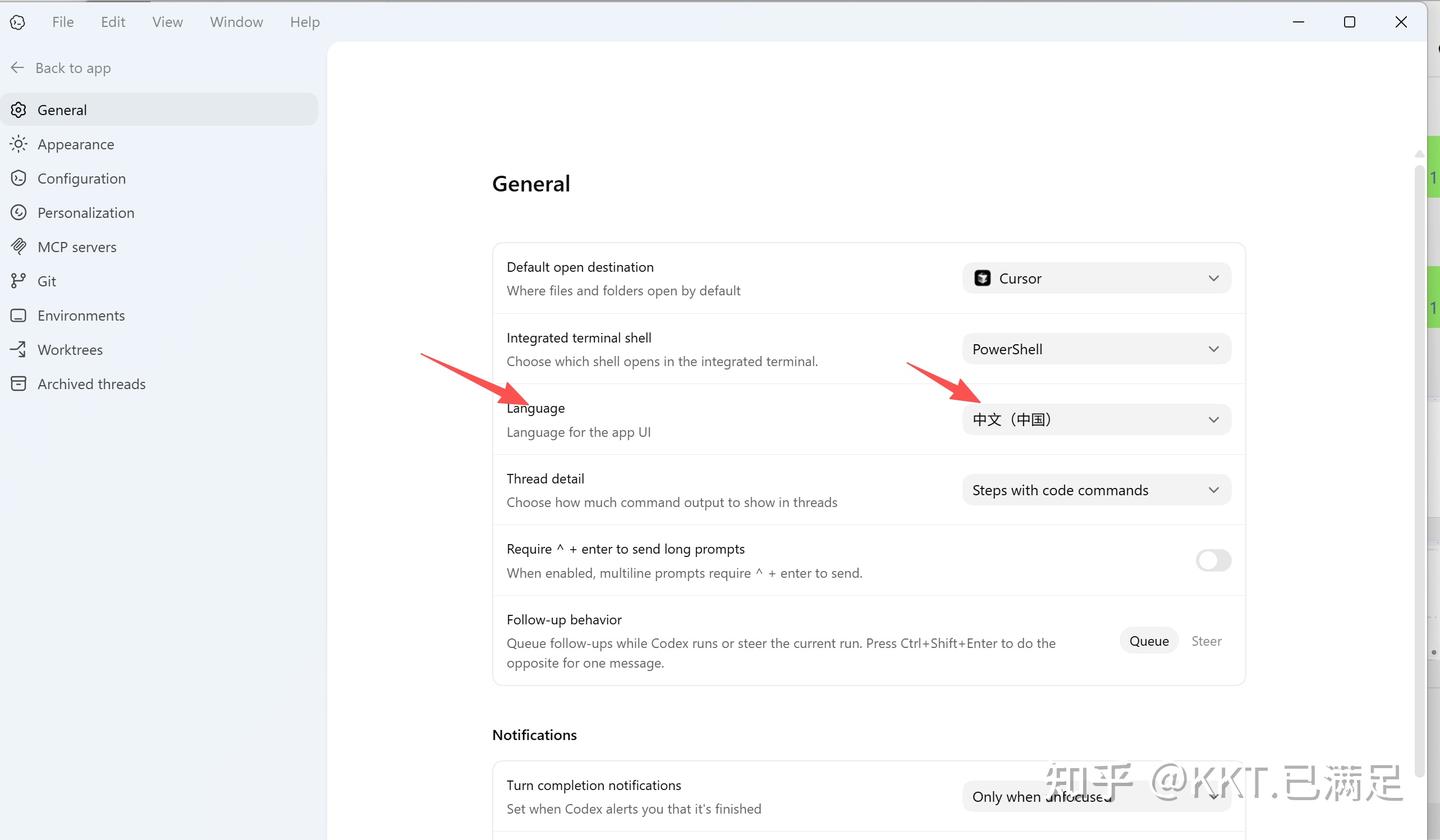Viewport: 1440px width, 840px height.
Task: Open the Edit menu
Action: pyautogui.click(x=113, y=22)
